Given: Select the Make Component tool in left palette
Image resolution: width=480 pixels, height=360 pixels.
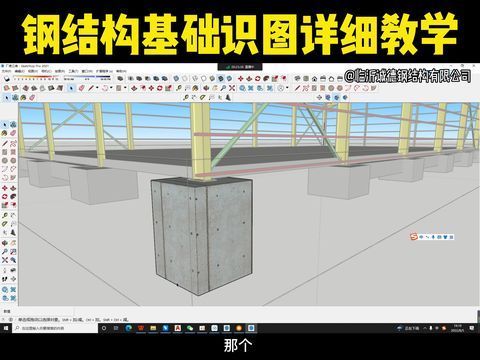Looking at the screenshot, I should (x=13, y=124).
